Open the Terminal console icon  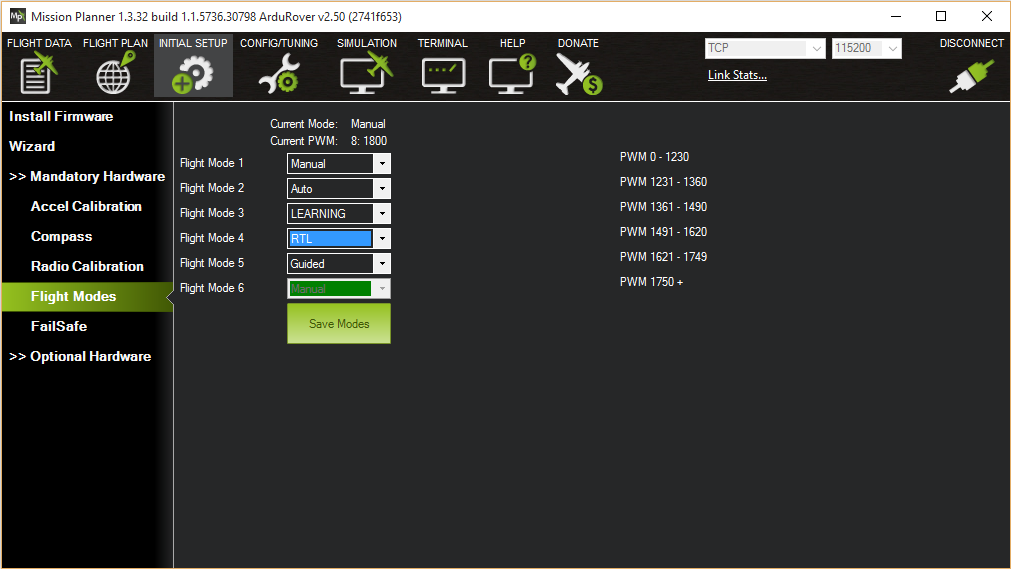[442, 74]
